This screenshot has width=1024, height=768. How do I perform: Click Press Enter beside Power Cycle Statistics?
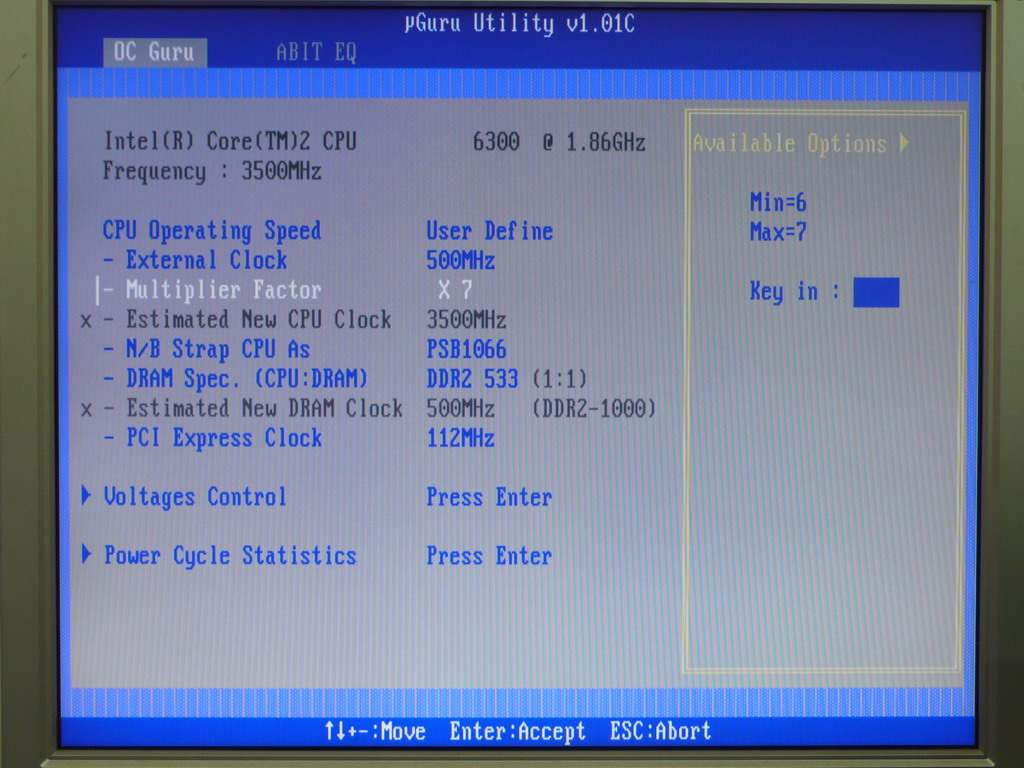point(489,556)
